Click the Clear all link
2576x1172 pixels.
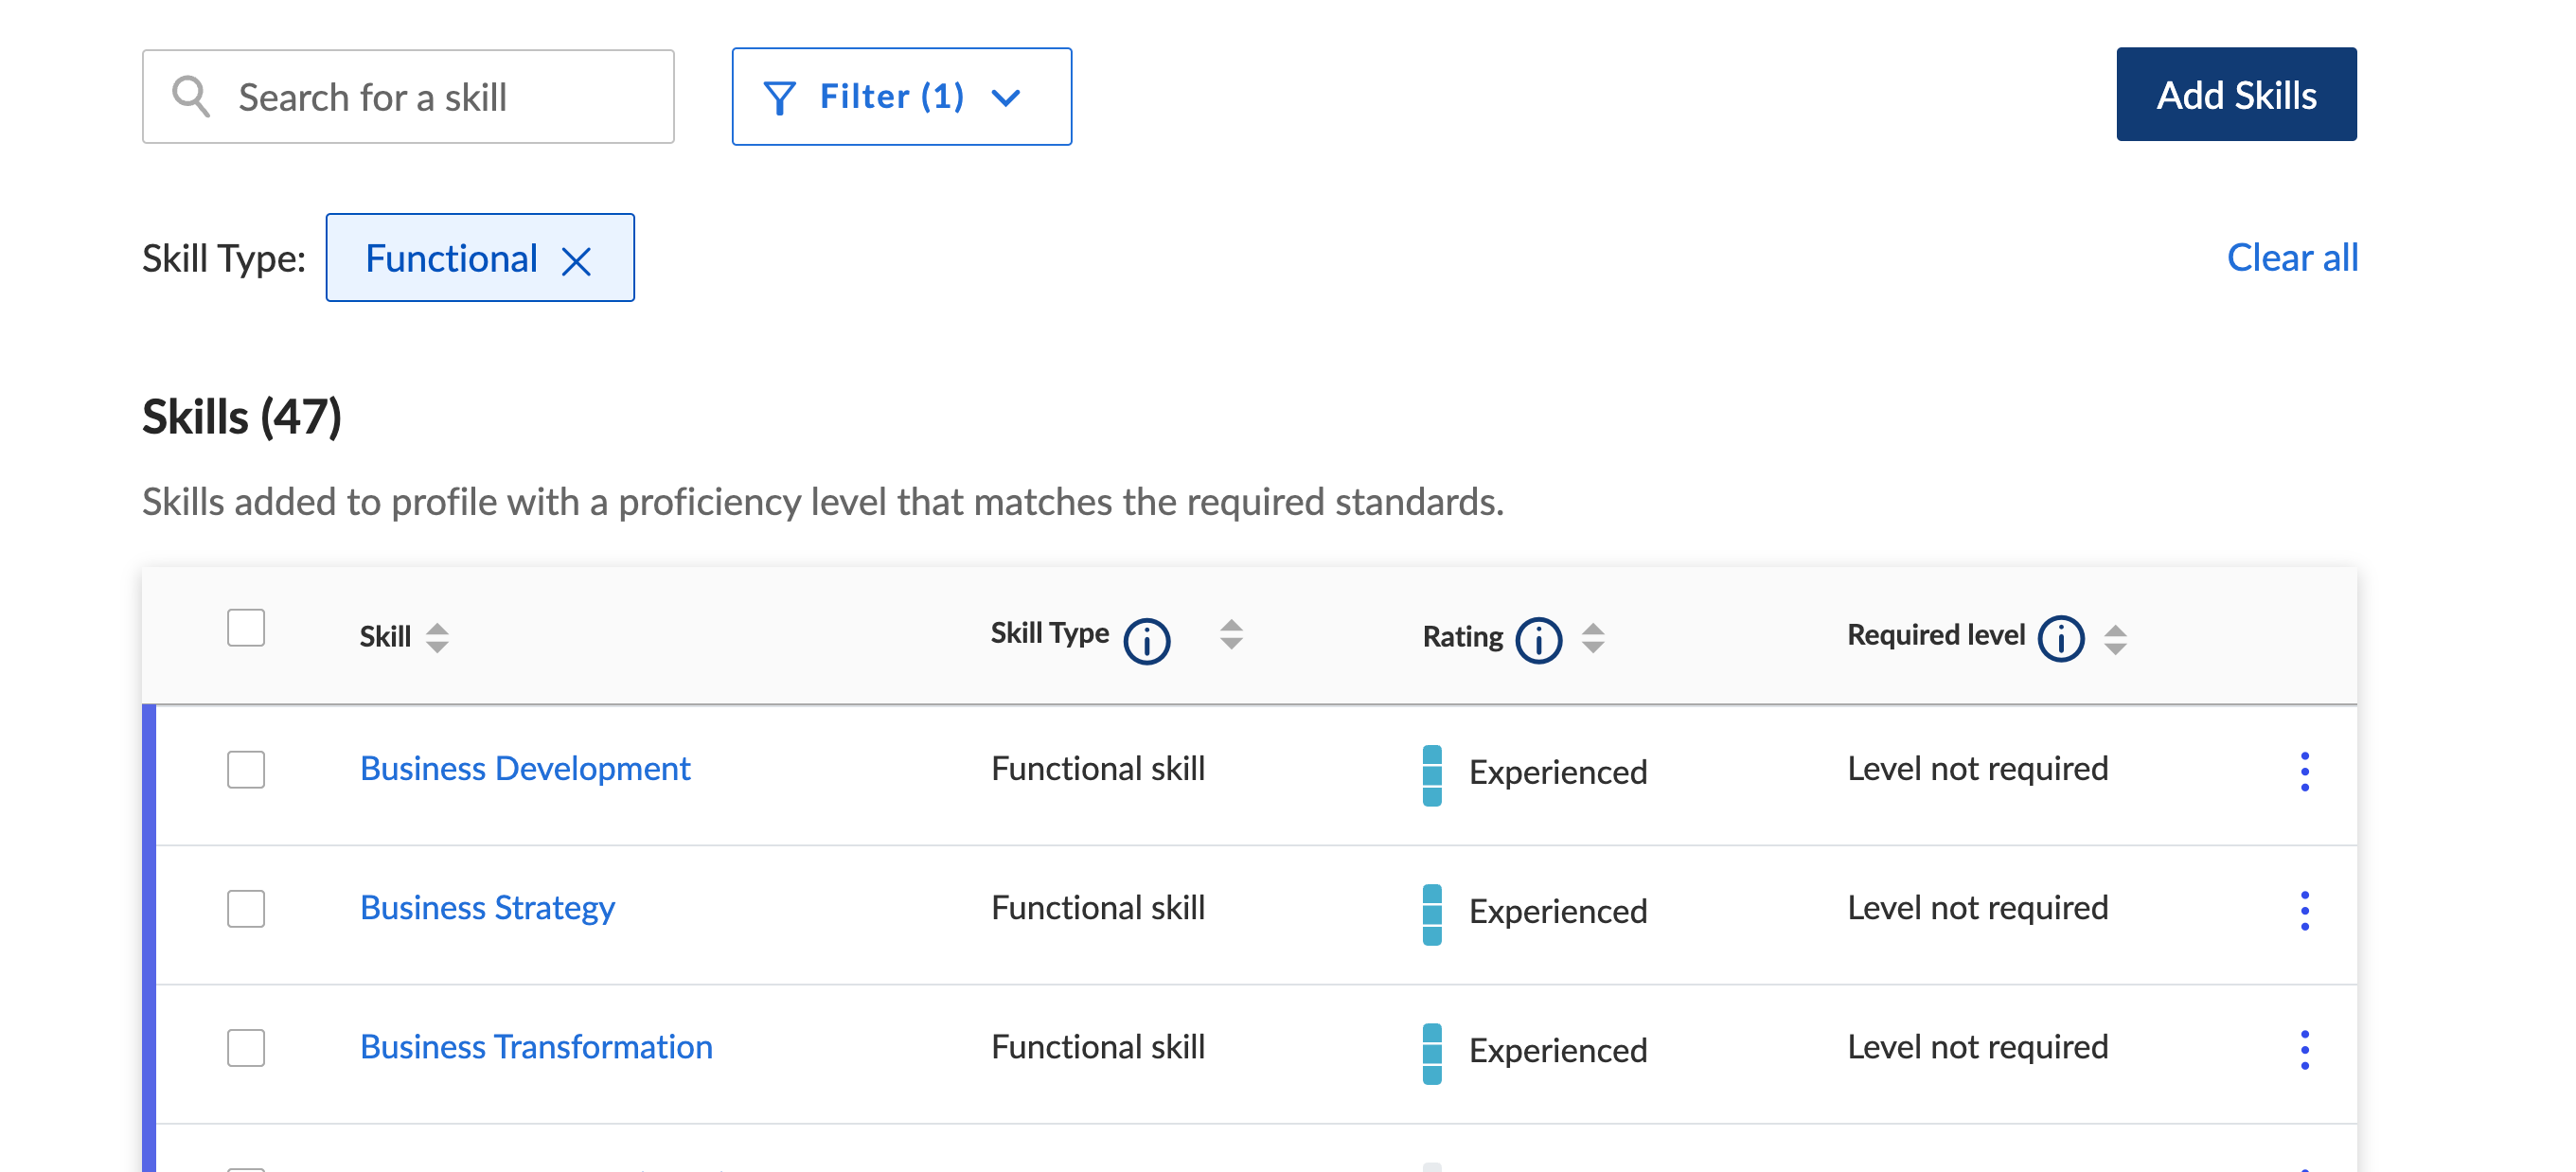(2291, 258)
